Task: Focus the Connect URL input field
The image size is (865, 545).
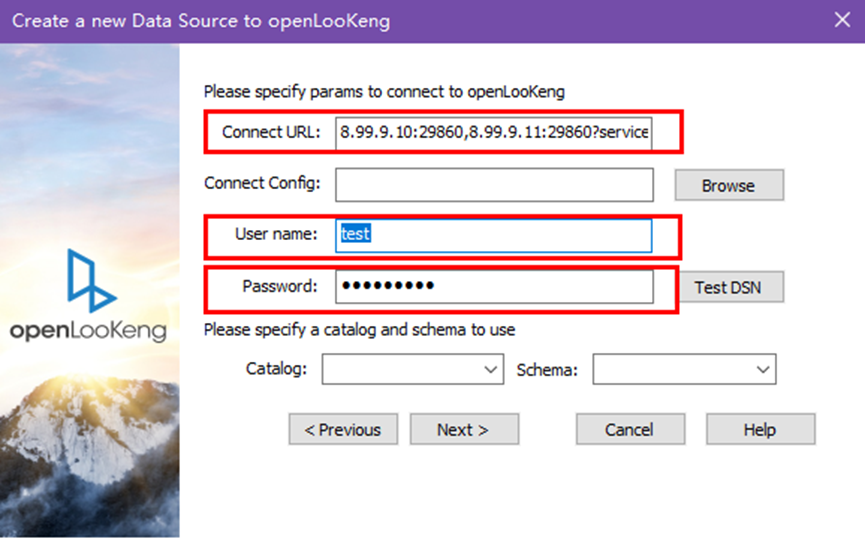Action: [x=494, y=132]
